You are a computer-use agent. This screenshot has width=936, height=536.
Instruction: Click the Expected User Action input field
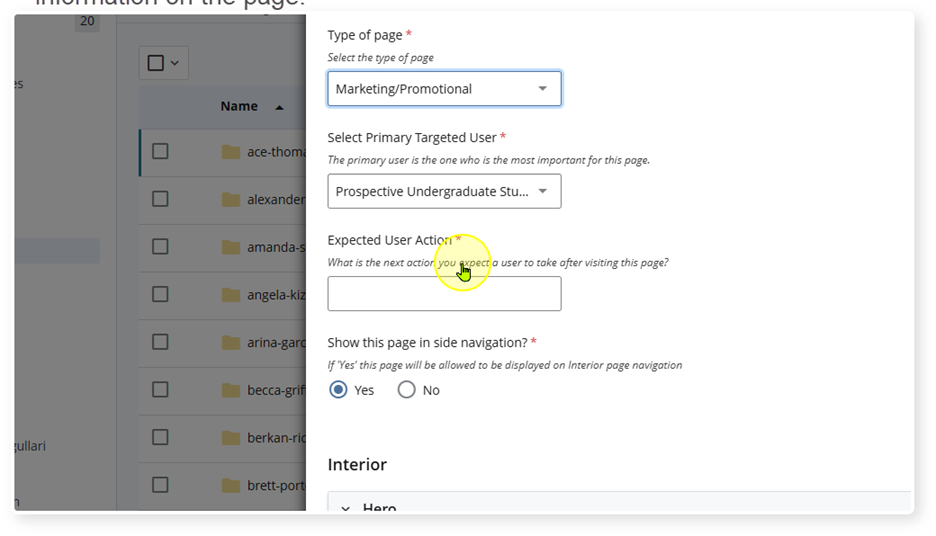(x=444, y=294)
